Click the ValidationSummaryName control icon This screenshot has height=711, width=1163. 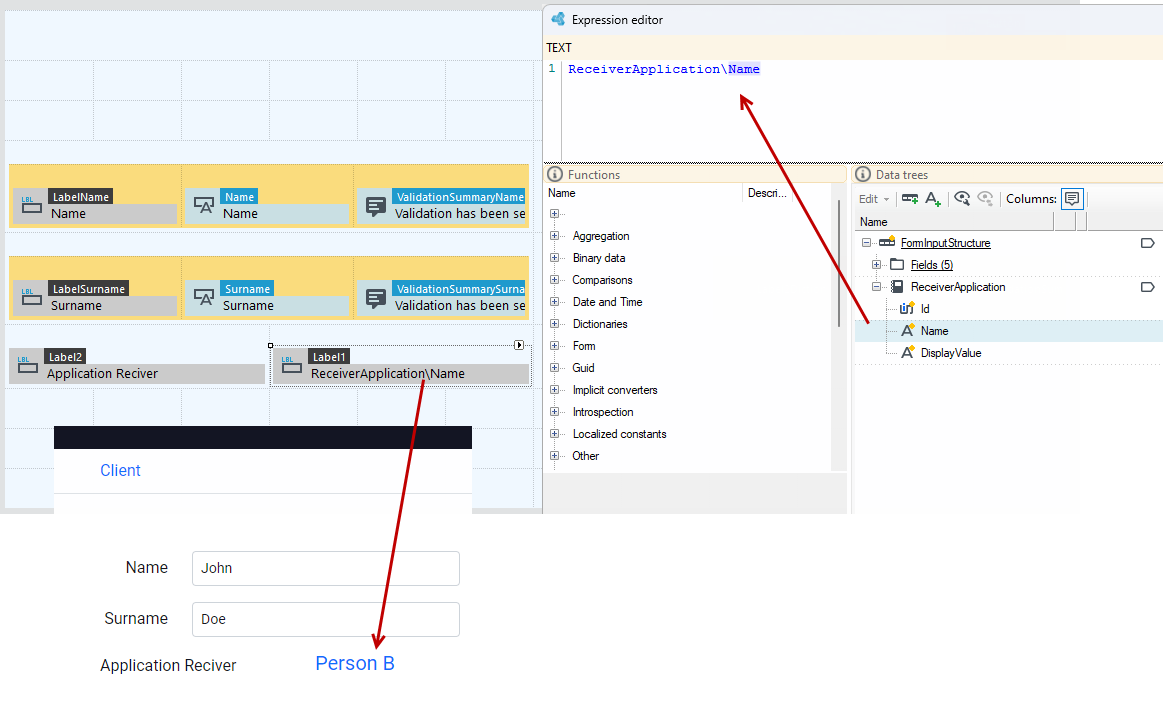376,205
